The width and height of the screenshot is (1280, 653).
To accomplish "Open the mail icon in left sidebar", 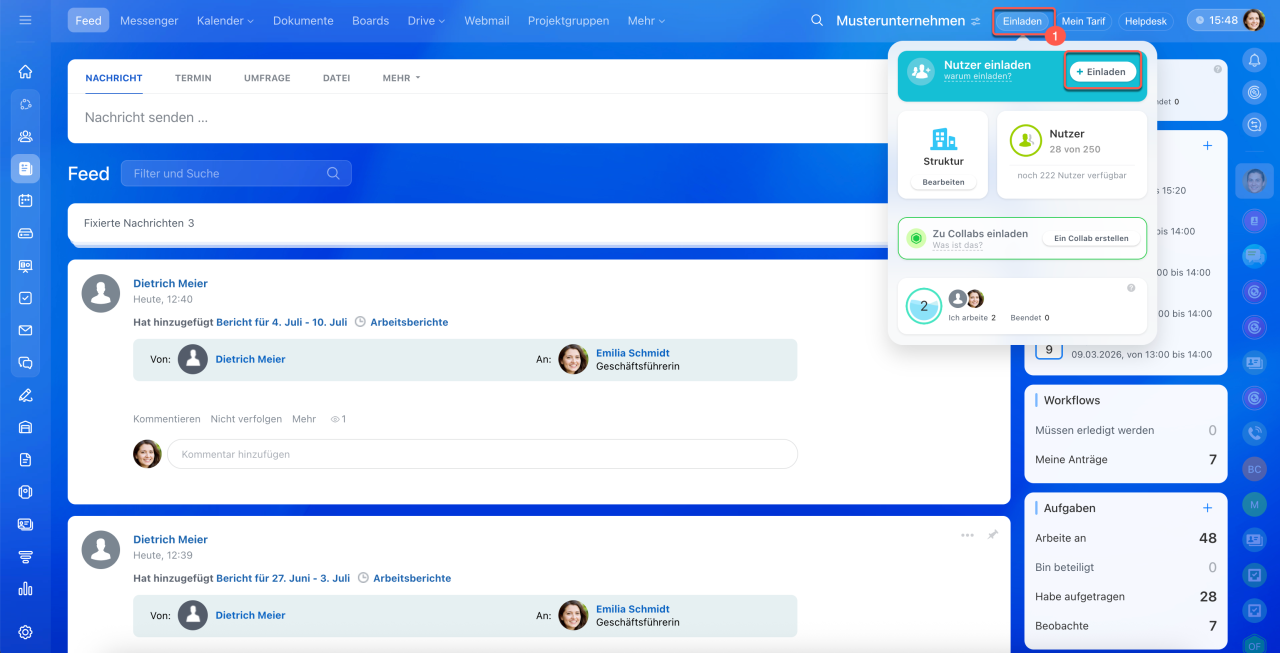I will (x=25, y=330).
